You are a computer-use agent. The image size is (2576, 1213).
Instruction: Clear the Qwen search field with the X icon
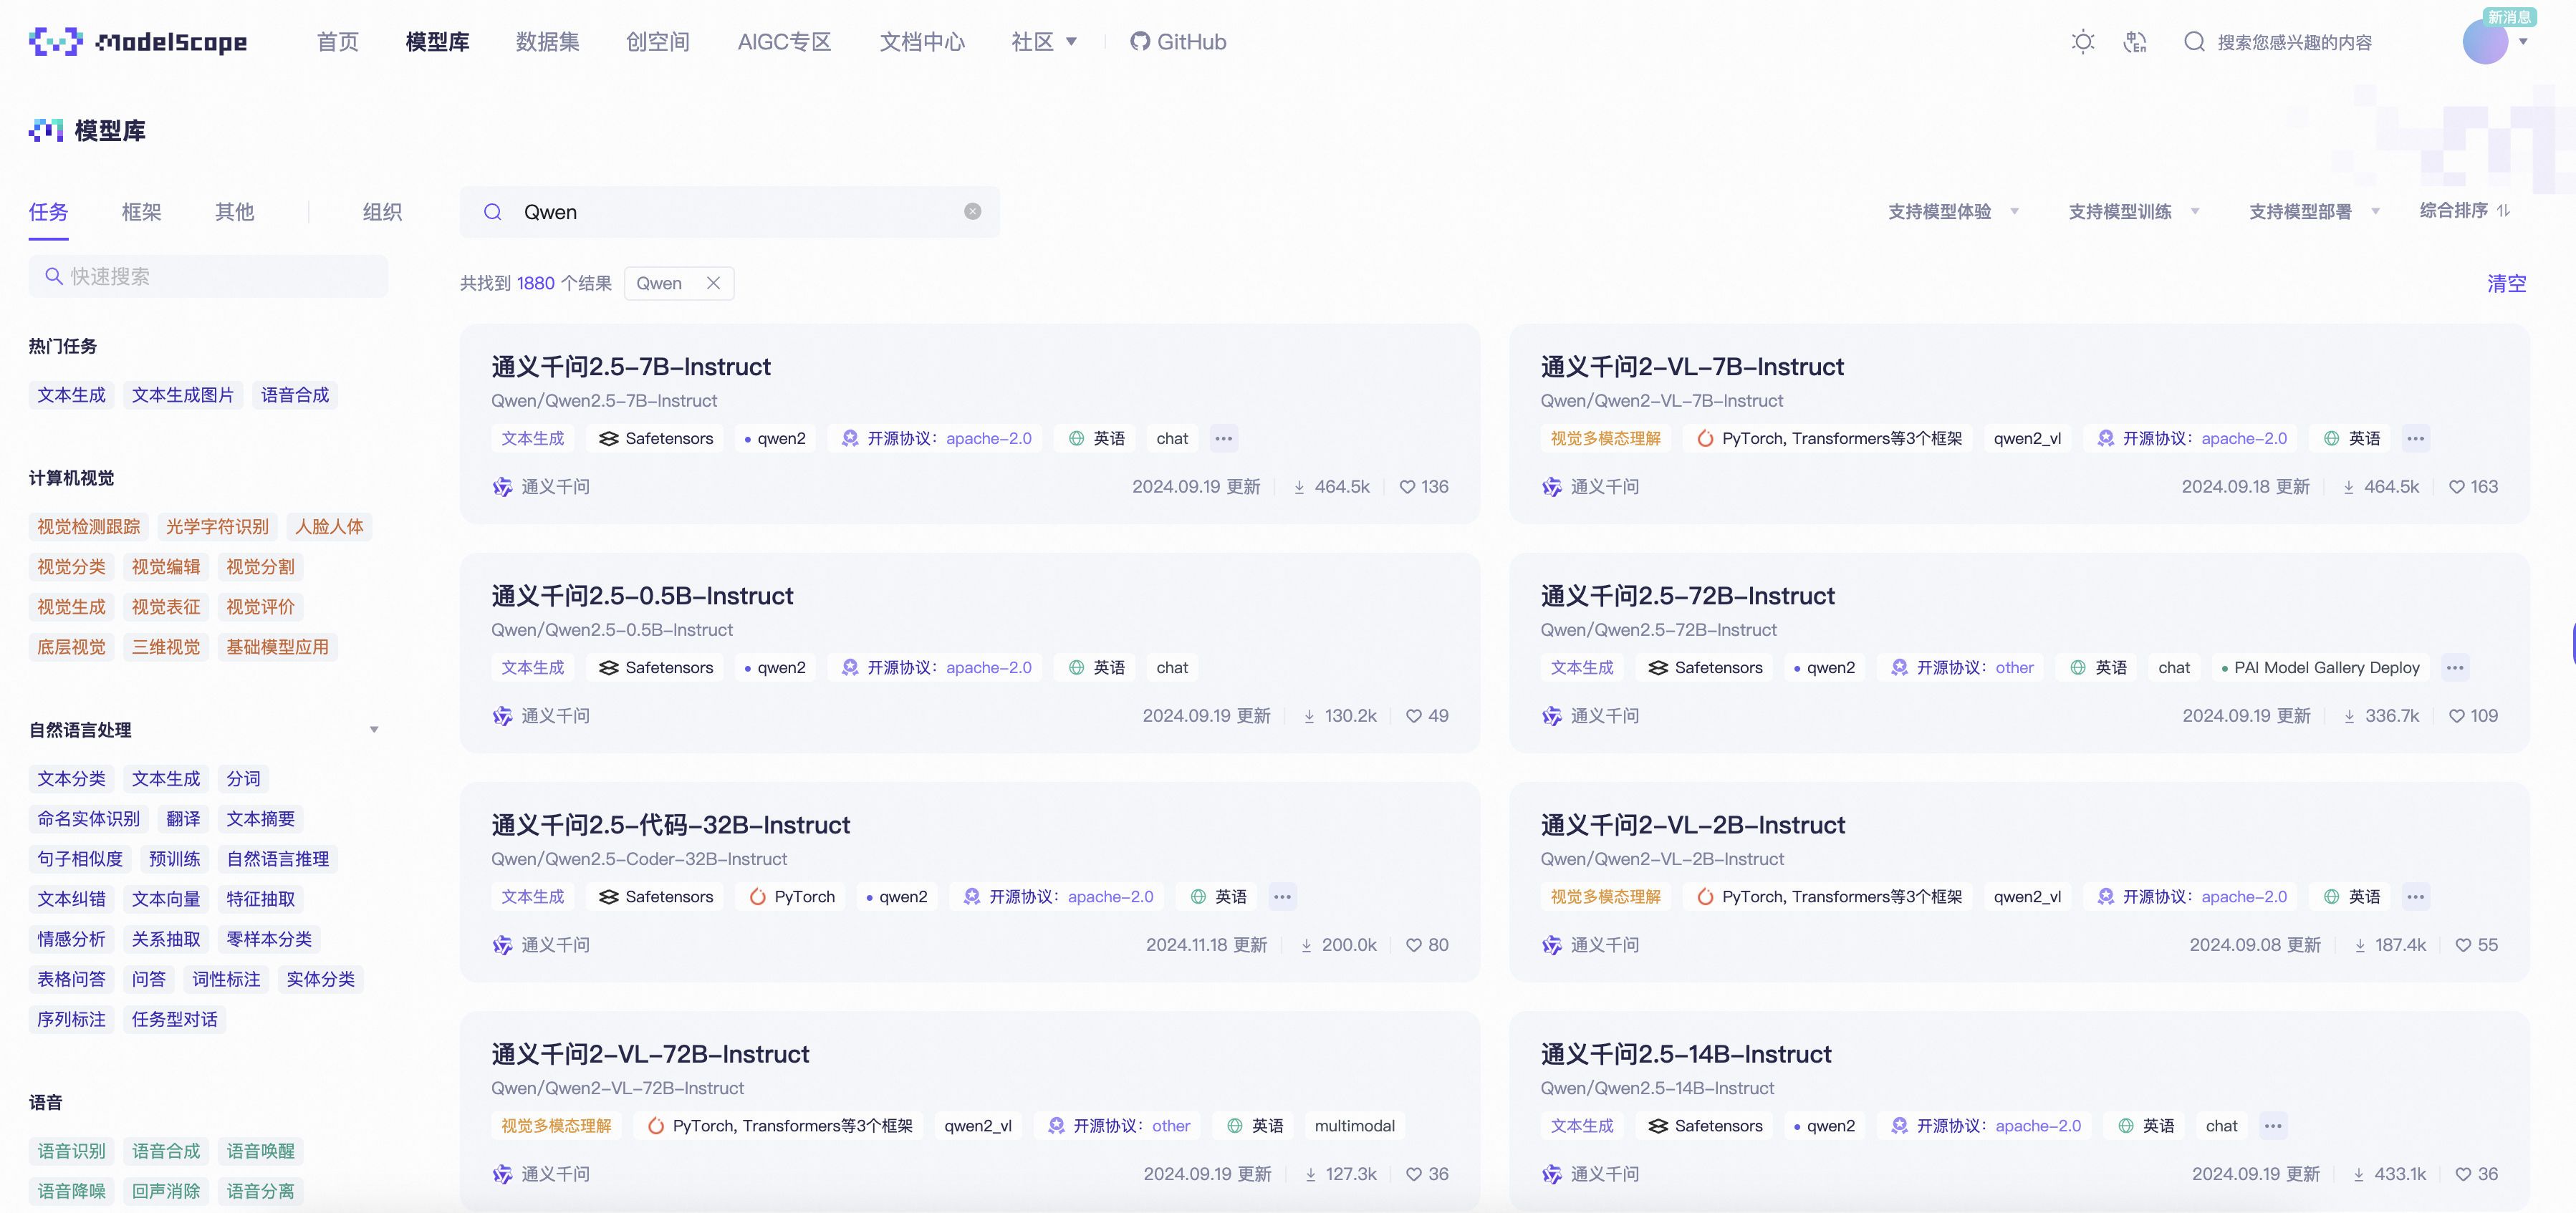[x=971, y=211]
